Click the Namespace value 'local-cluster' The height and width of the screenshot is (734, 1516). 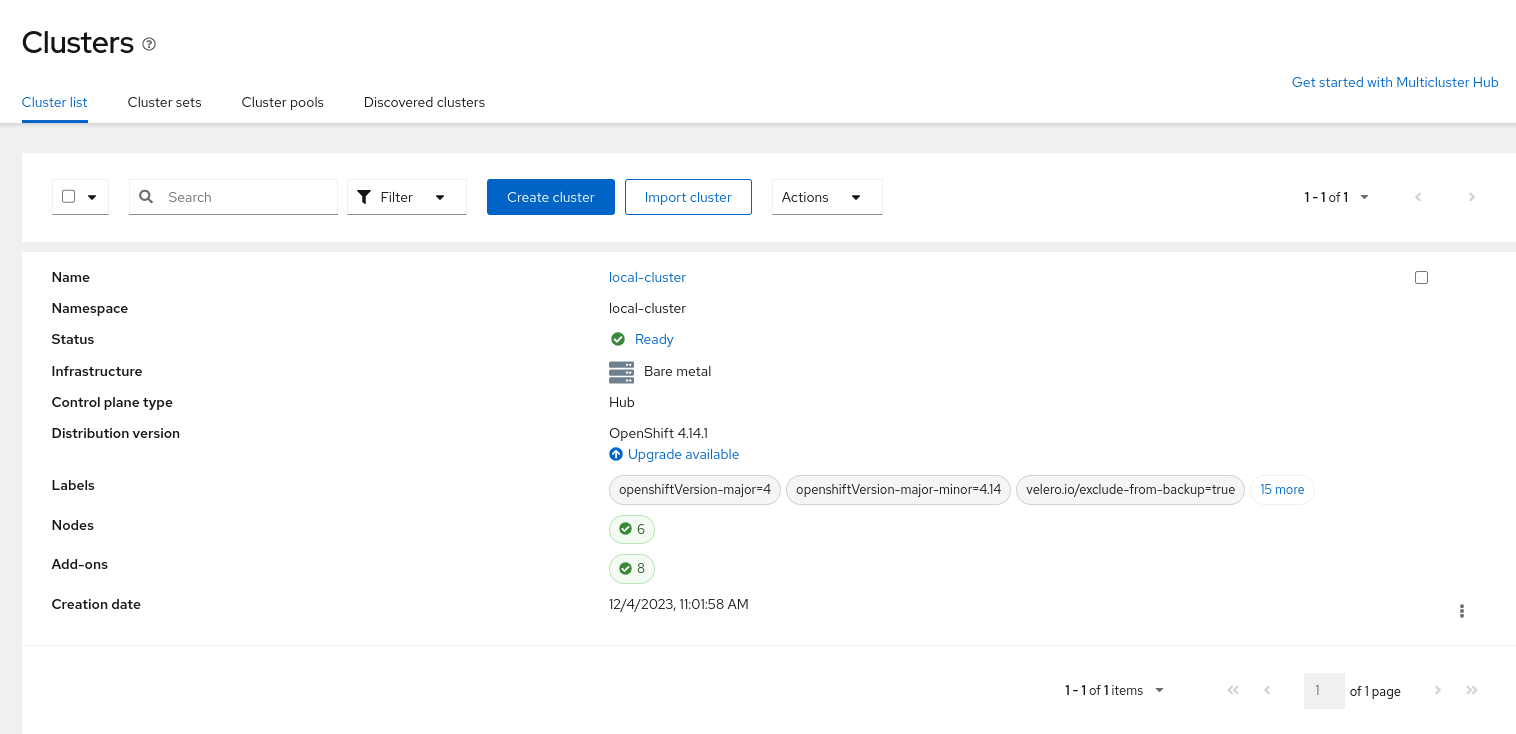coord(647,308)
